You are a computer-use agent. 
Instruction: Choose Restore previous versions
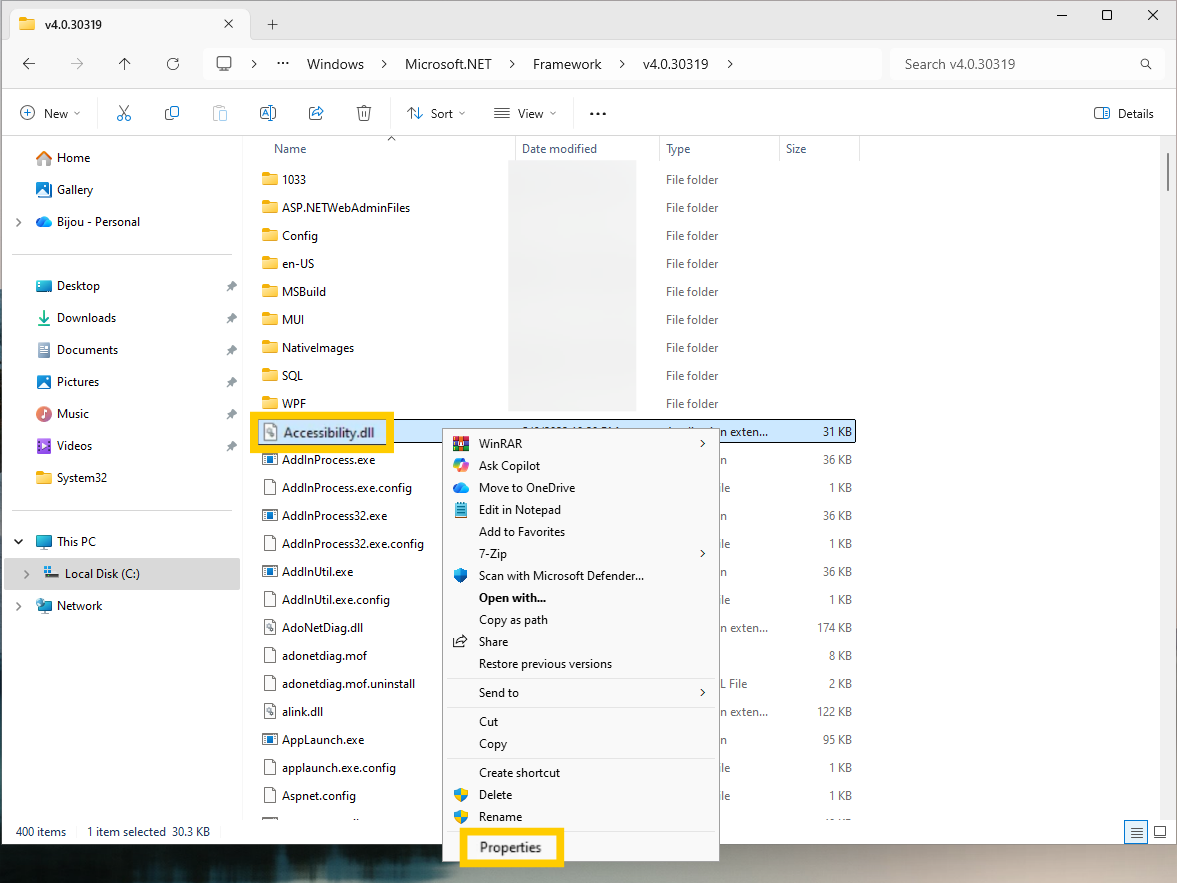tap(546, 664)
